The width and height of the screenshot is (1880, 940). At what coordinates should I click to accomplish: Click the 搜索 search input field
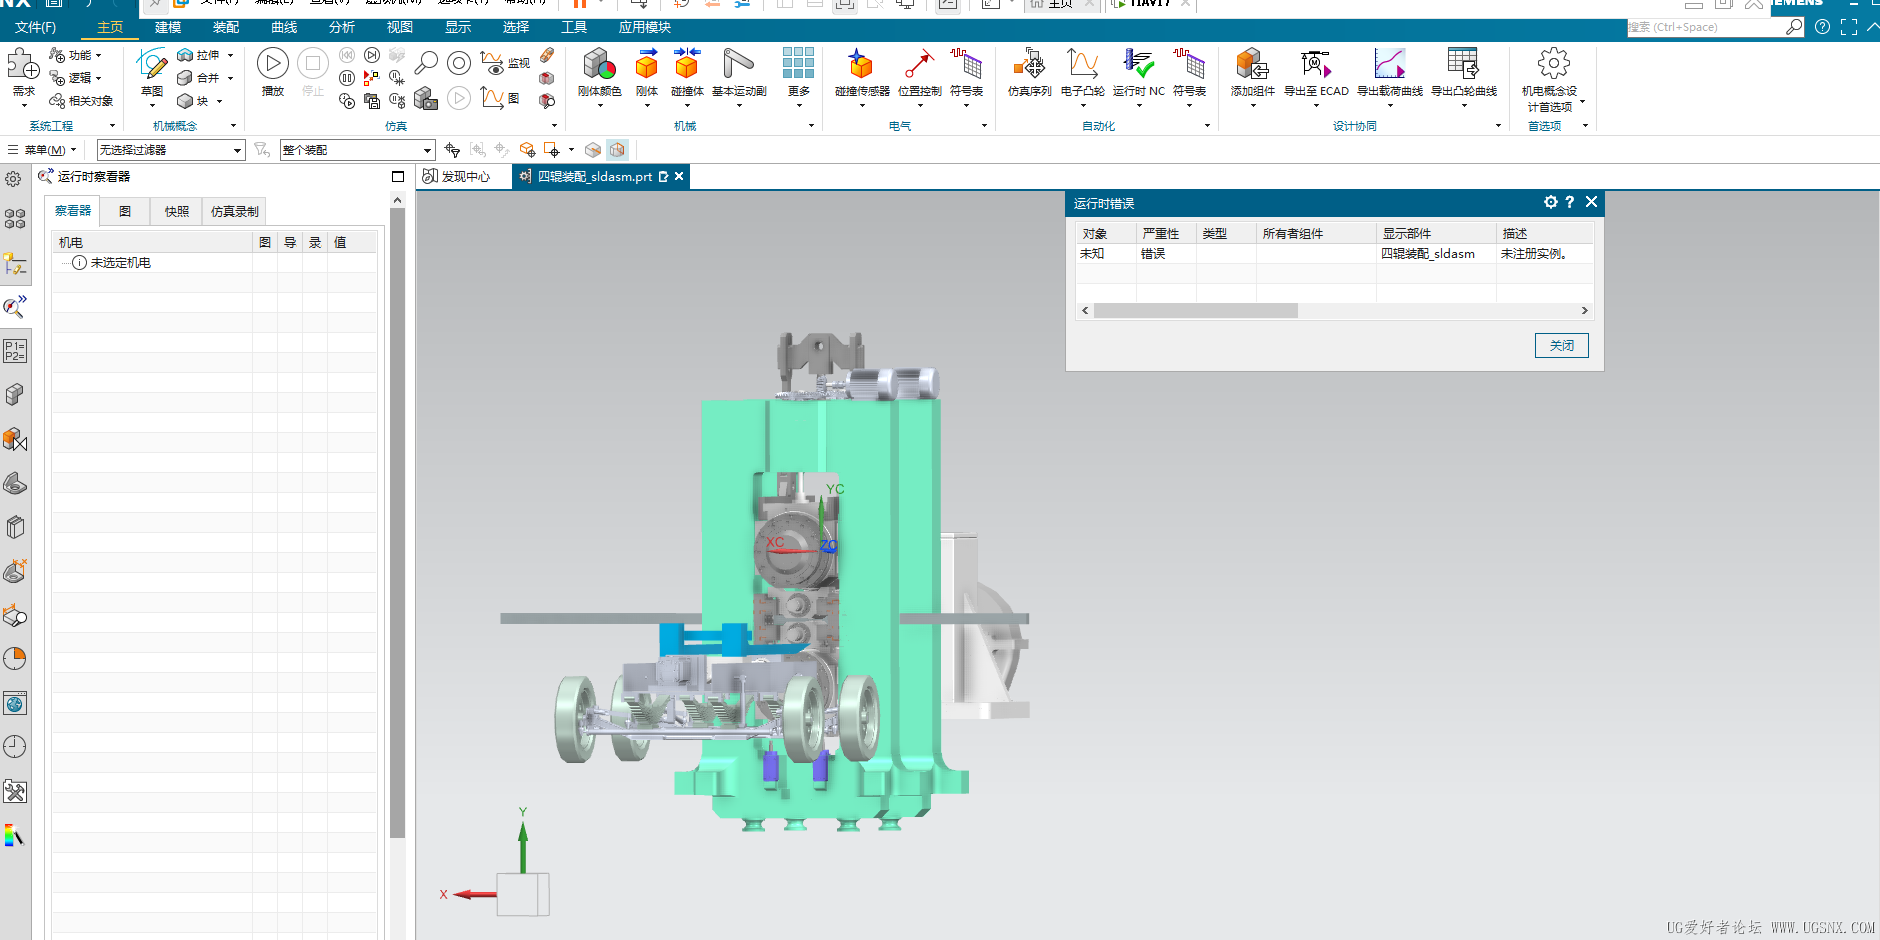(1705, 27)
